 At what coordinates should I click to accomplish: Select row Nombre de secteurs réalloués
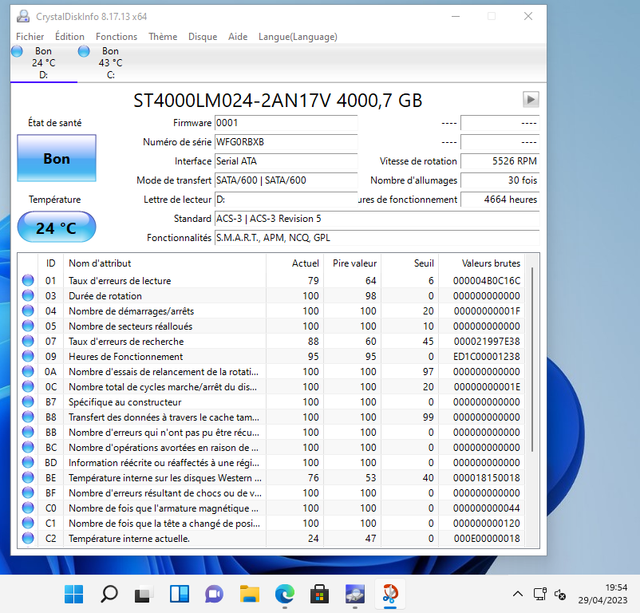271,326
